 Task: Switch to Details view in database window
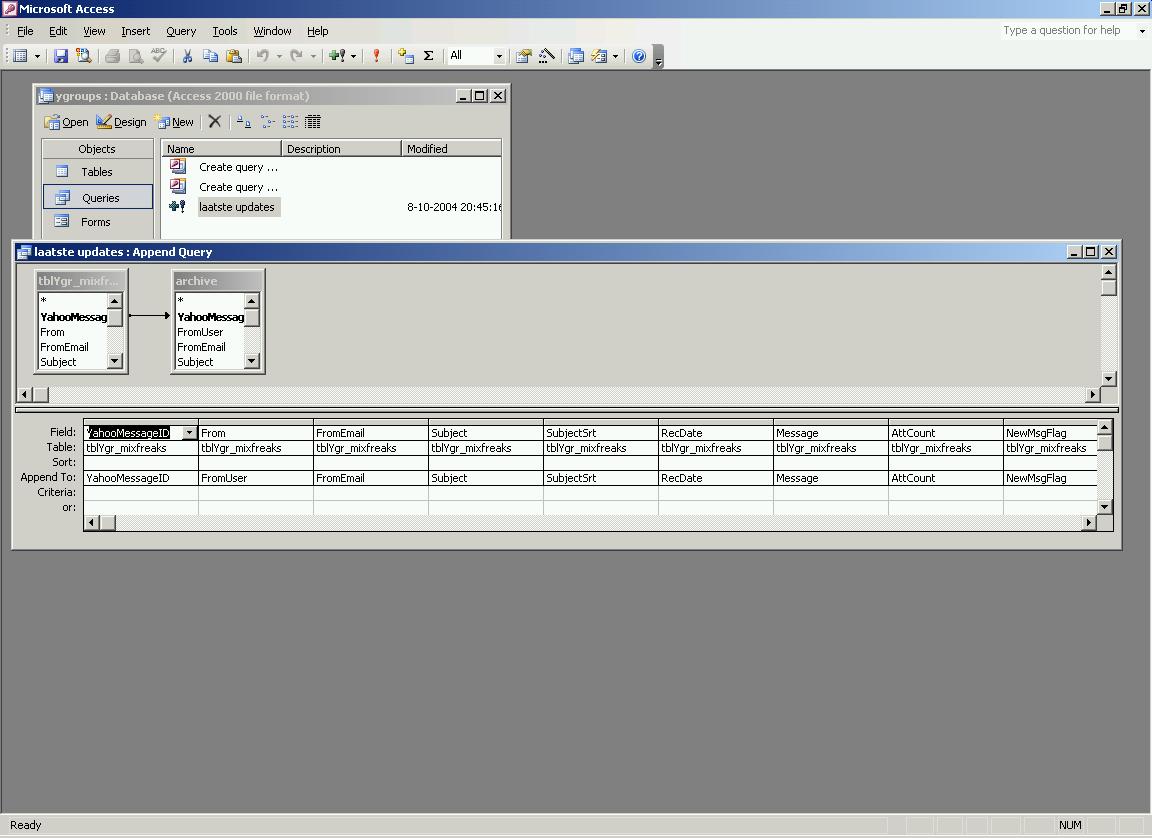pos(313,122)
